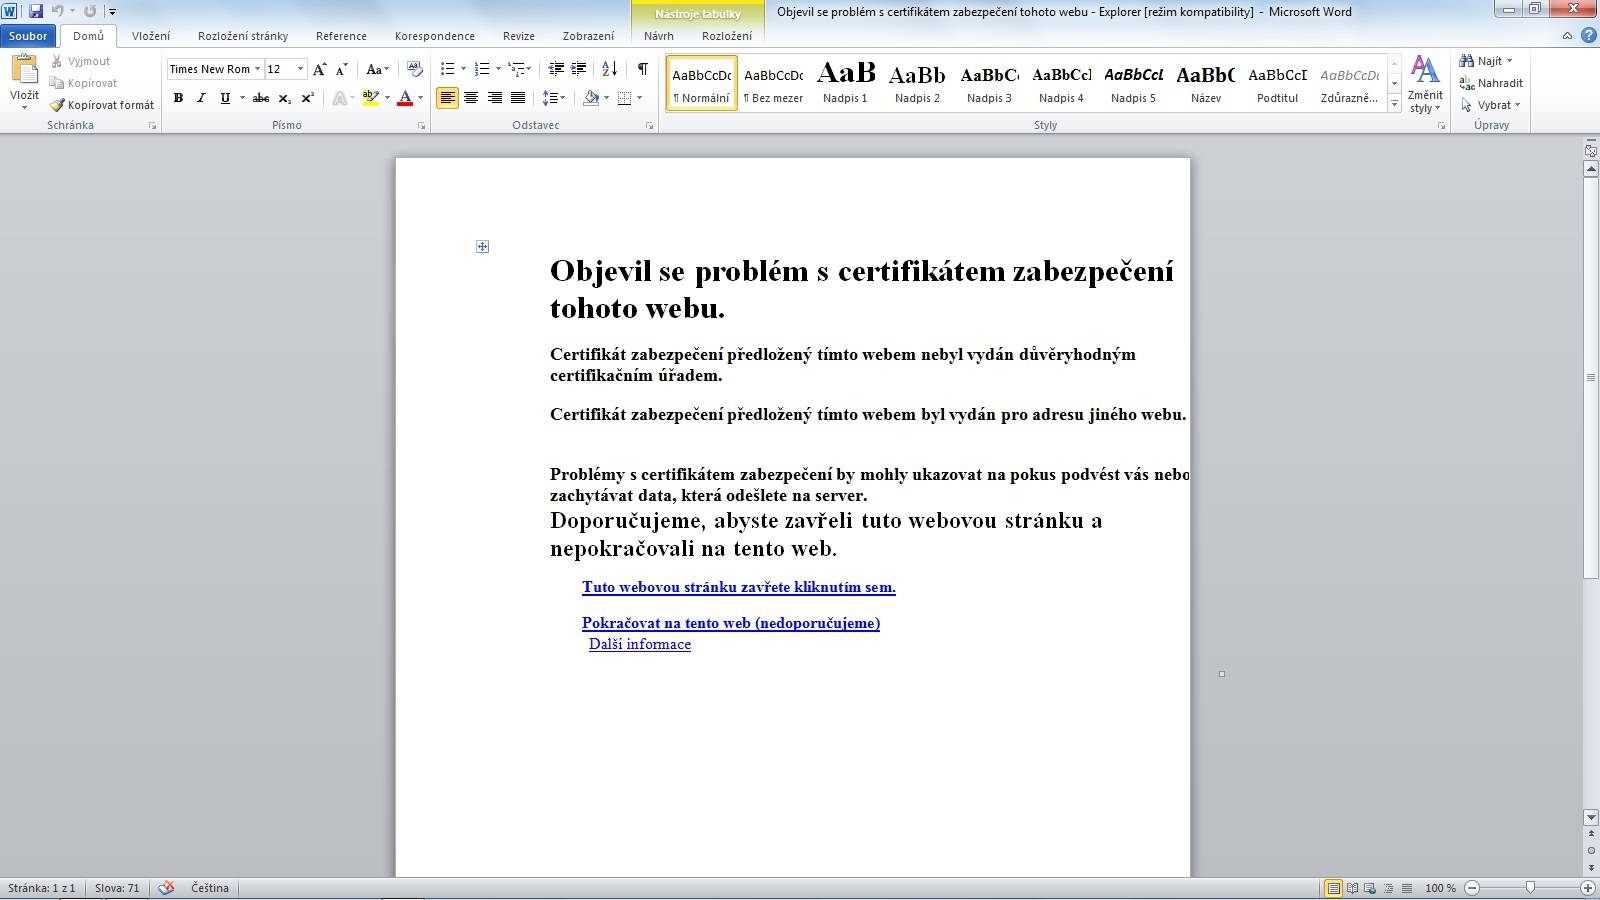Expand the styles gallery More arrow
Image resolution: width=1600 pixels, height=900 pixels.
point(1394,103)
